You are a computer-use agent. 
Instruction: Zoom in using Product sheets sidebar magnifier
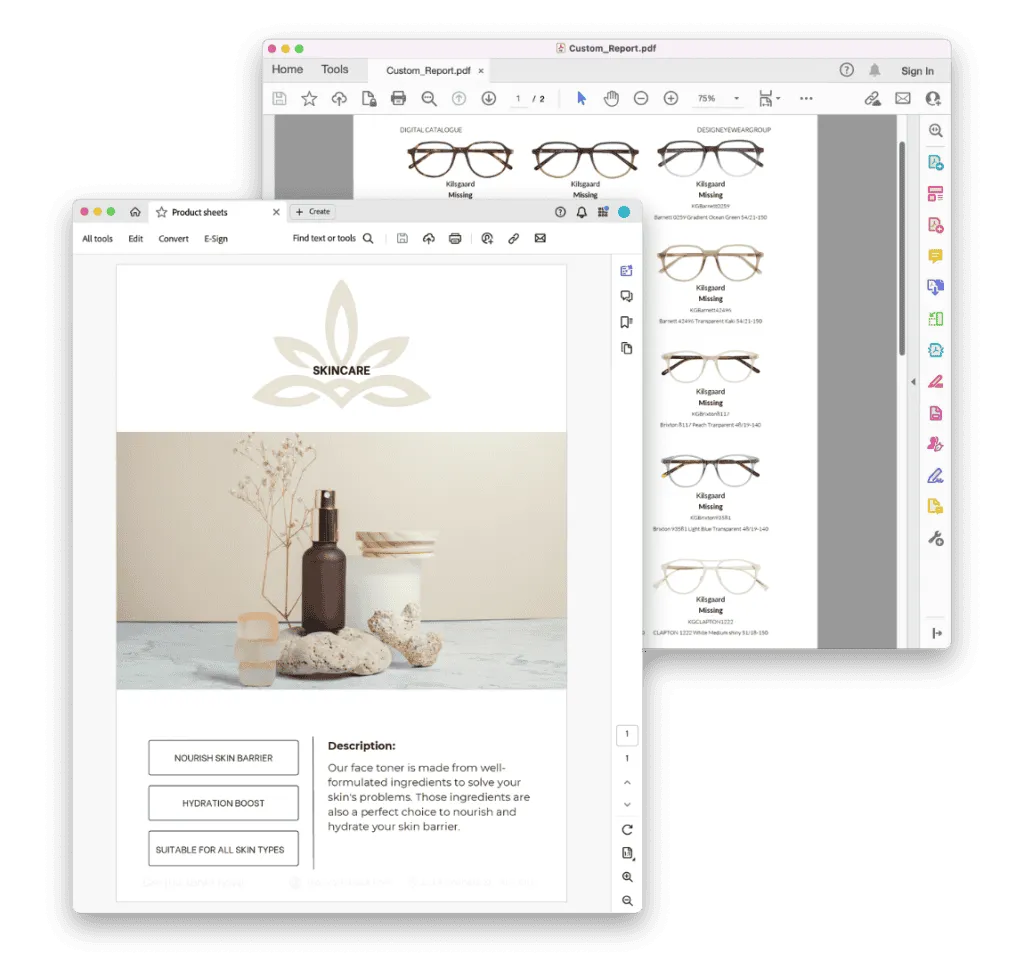coord(627,877)
